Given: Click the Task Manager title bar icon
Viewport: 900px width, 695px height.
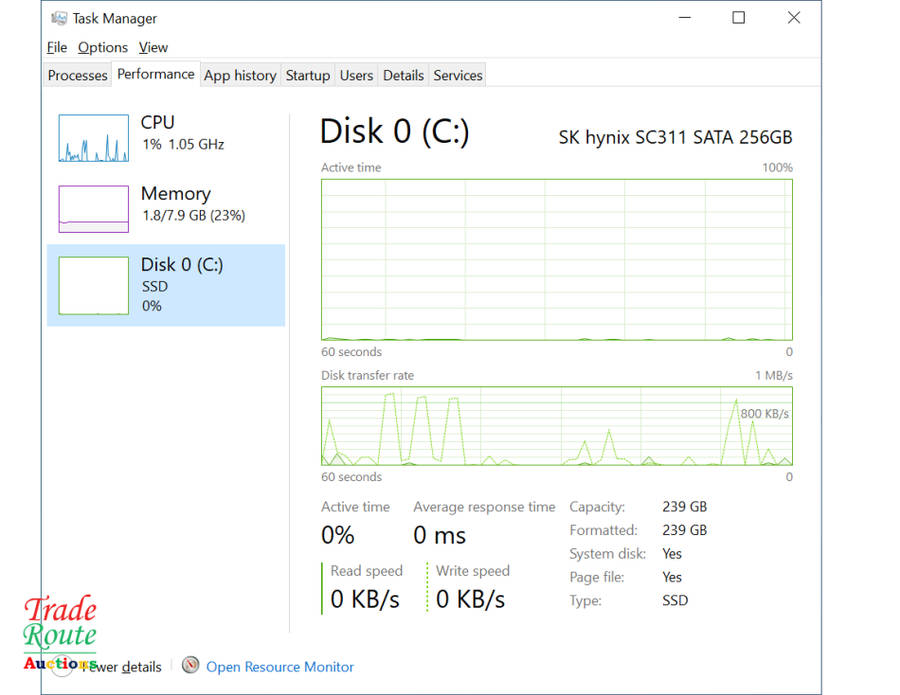Looking at the screenshot, I should click(59, 18).
